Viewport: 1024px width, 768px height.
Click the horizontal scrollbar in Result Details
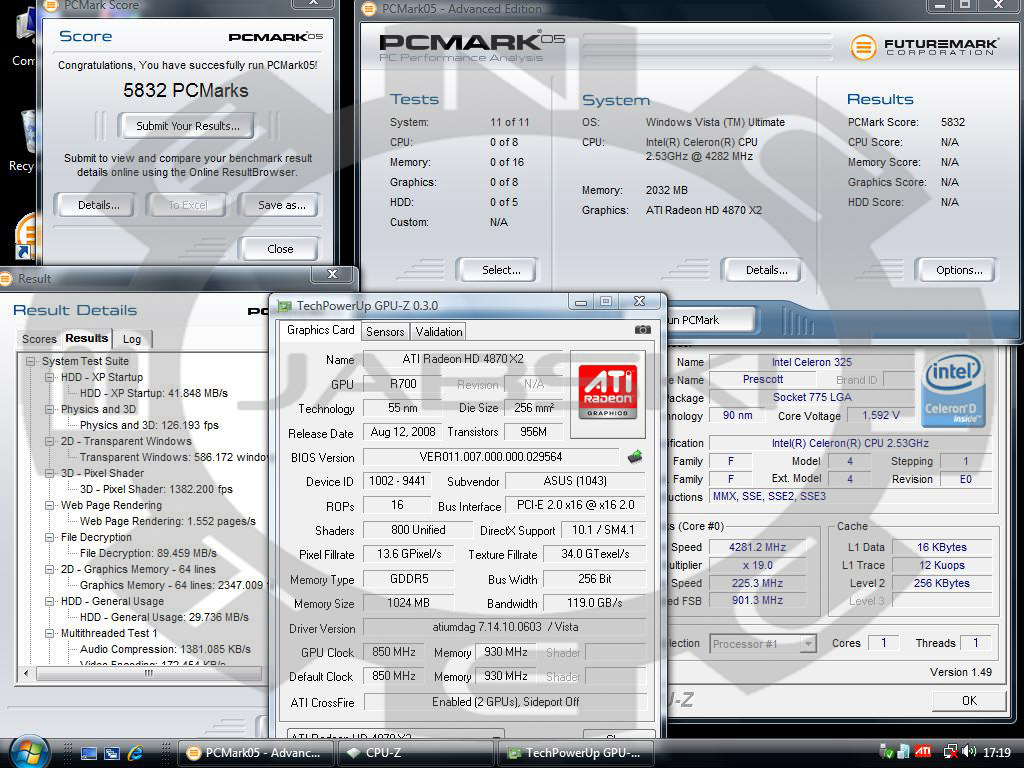point(149,673)
